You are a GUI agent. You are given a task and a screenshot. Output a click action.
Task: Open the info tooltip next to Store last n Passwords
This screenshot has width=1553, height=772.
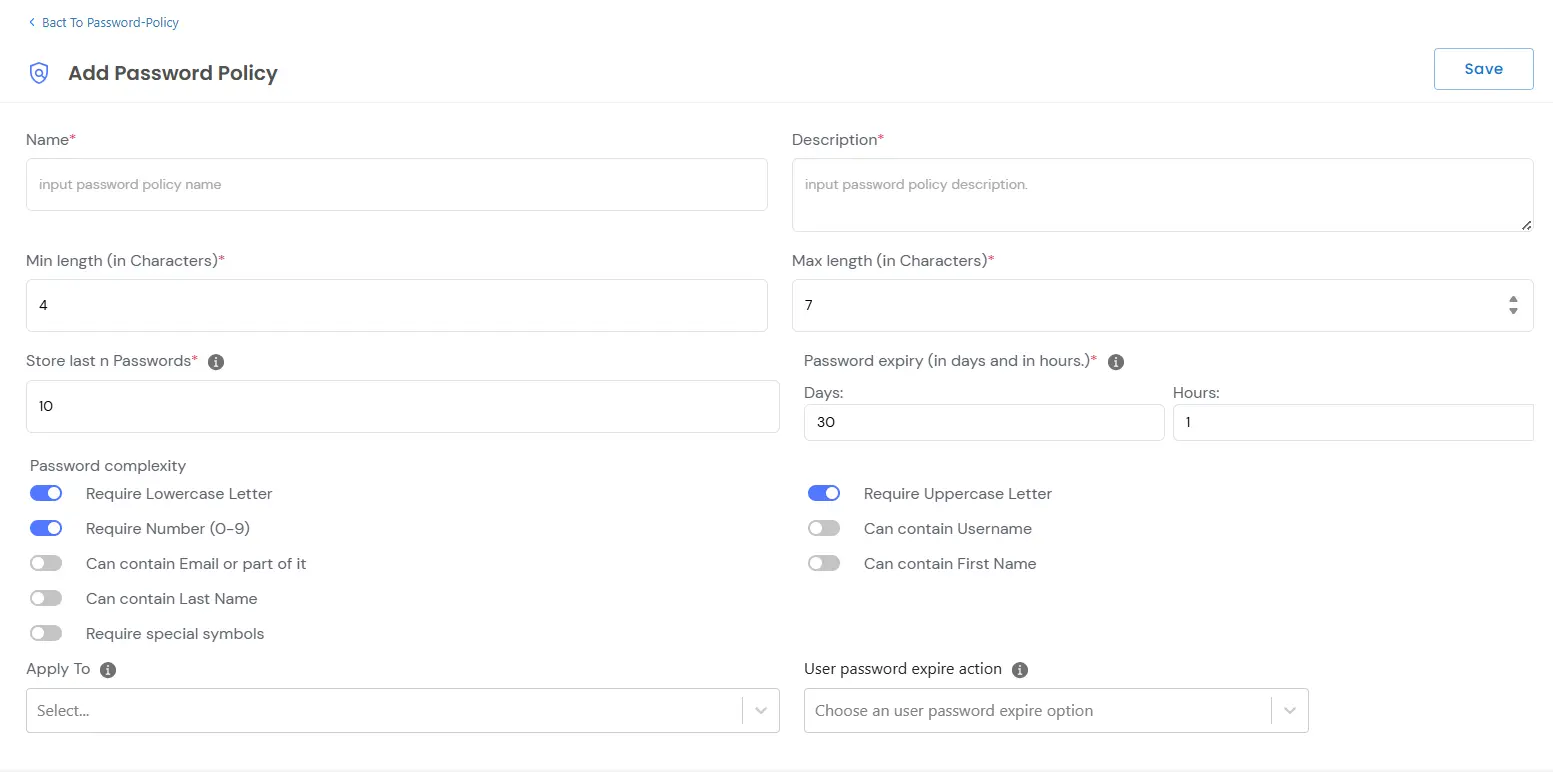[x=215, y=361]
